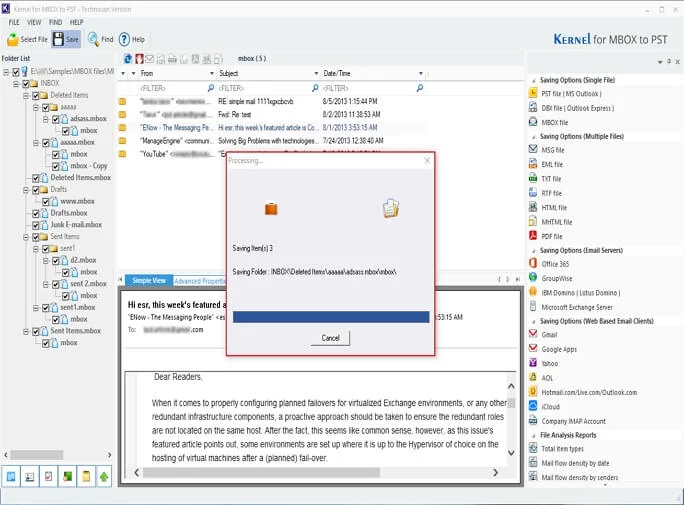Screen dimensions: 684x505
Task: Toggle the d2.mbox checkbox
Action: [x=56, y=260]
